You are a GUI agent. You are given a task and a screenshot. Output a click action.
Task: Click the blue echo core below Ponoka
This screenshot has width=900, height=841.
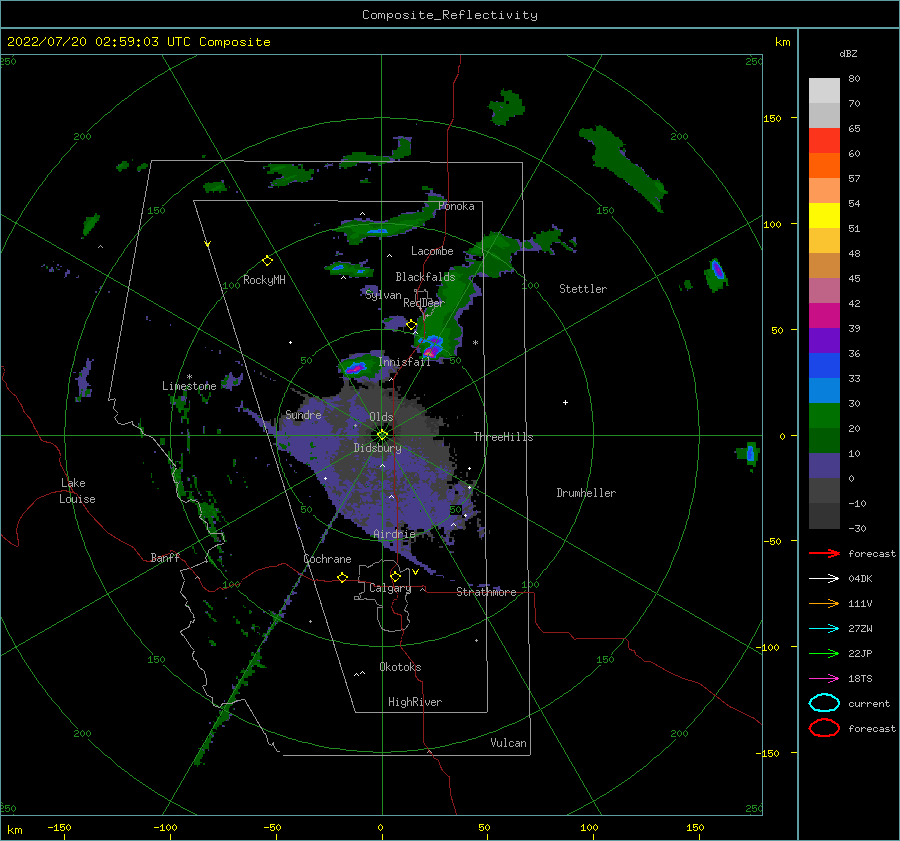[378, 231]
